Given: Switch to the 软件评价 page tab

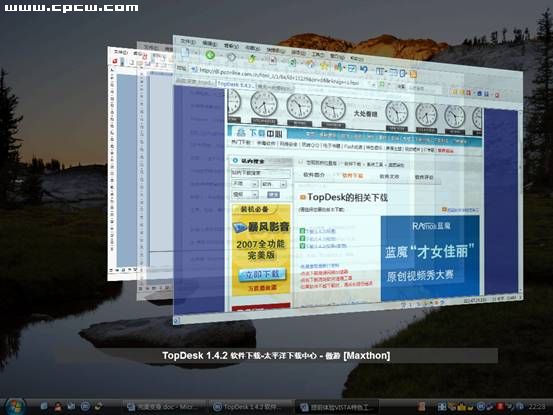Looking at the screenshot, I should point(424,177).
